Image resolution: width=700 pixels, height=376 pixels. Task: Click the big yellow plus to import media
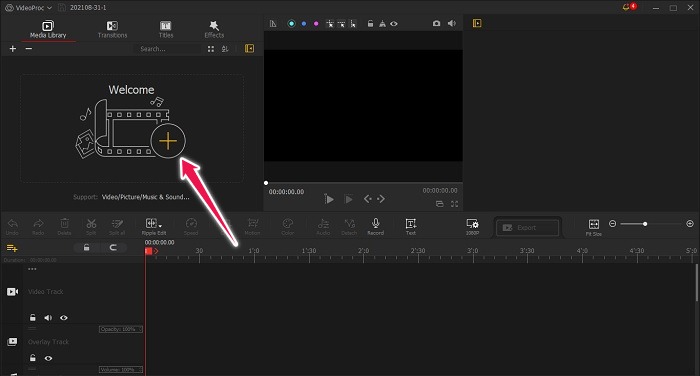pos(168,141)
